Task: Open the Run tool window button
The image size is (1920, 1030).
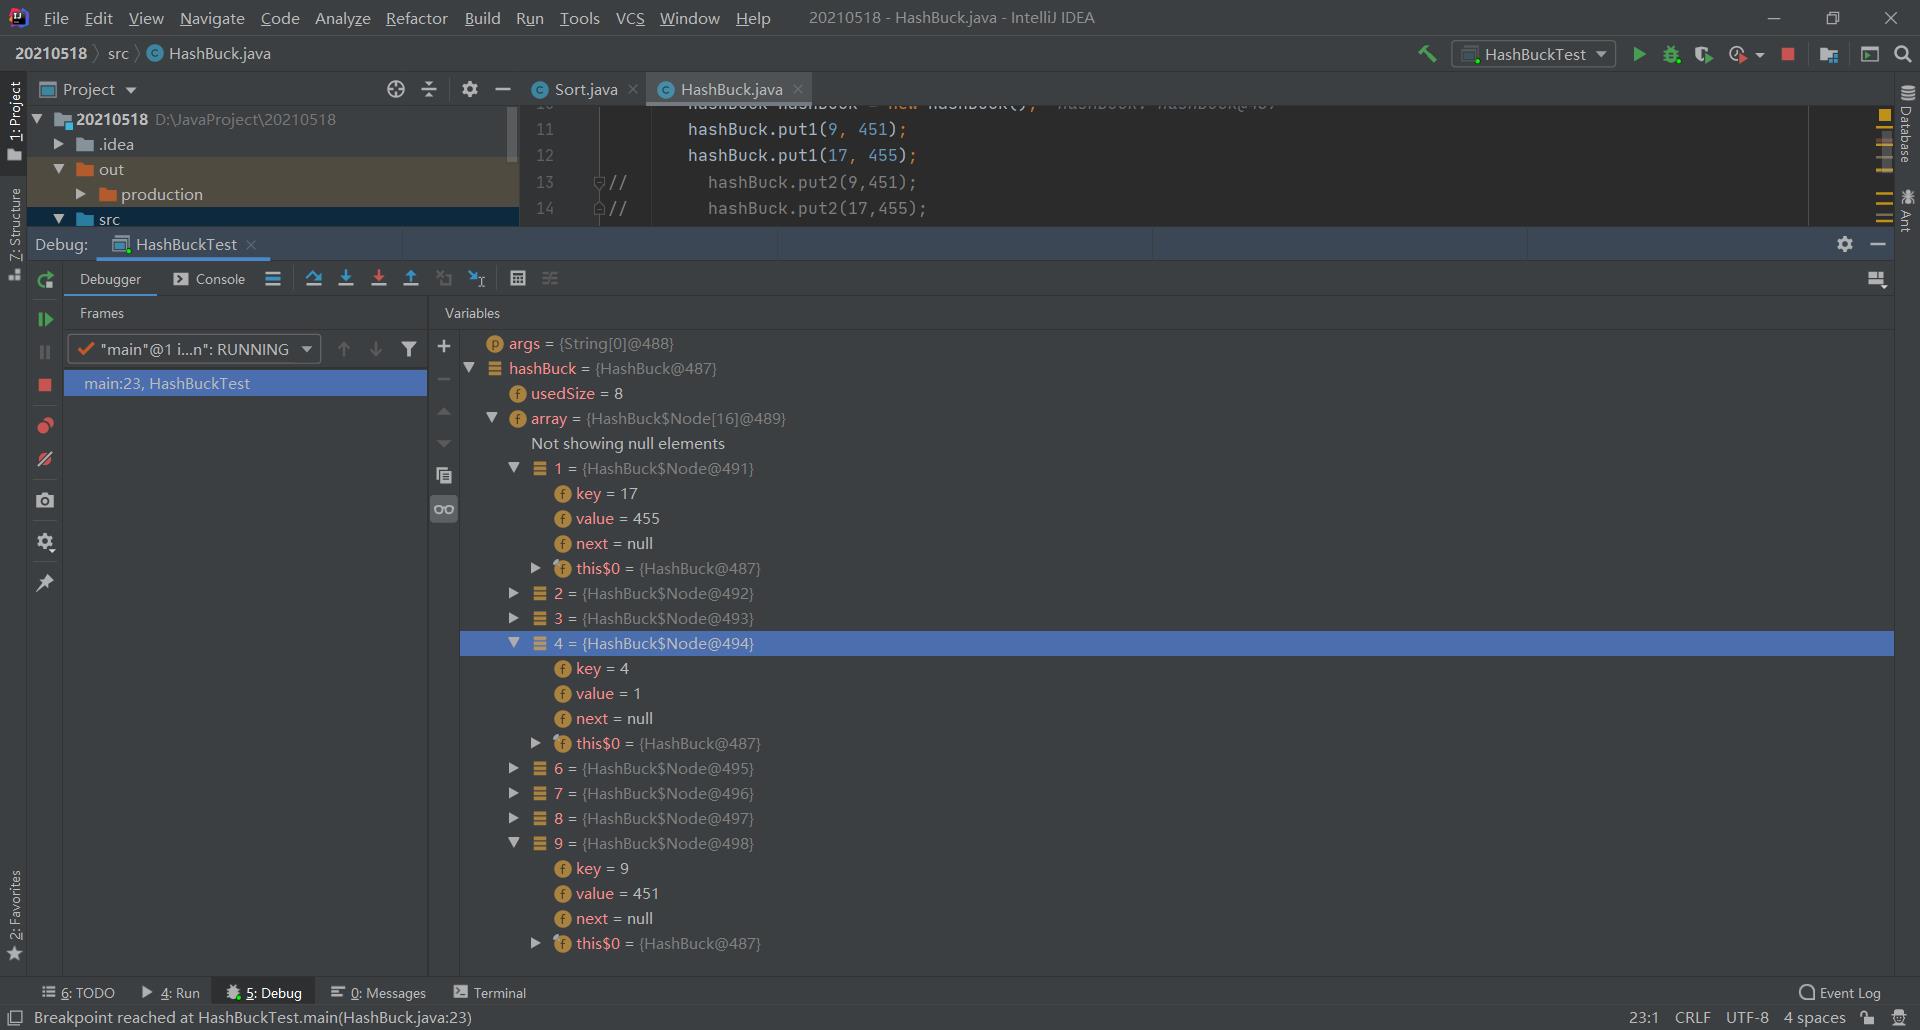Action: tap(171, 993)
